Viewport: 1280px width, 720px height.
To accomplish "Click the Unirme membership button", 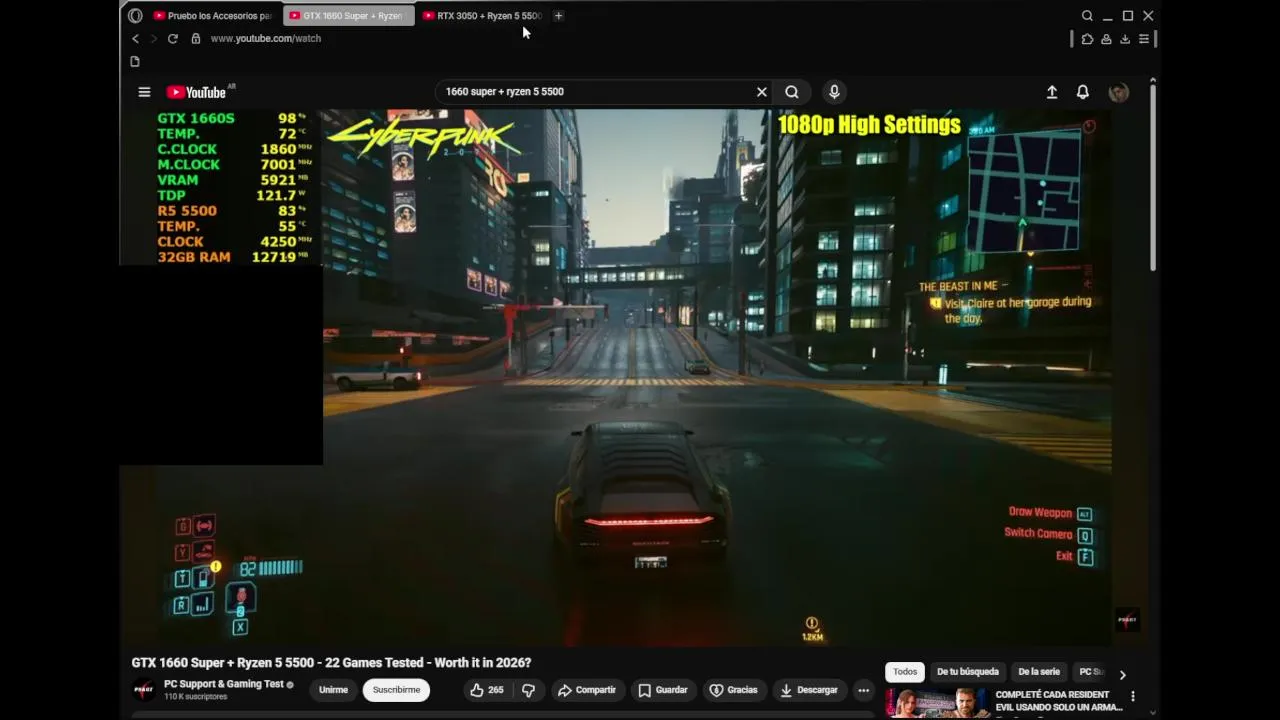I will pos(333,690).
